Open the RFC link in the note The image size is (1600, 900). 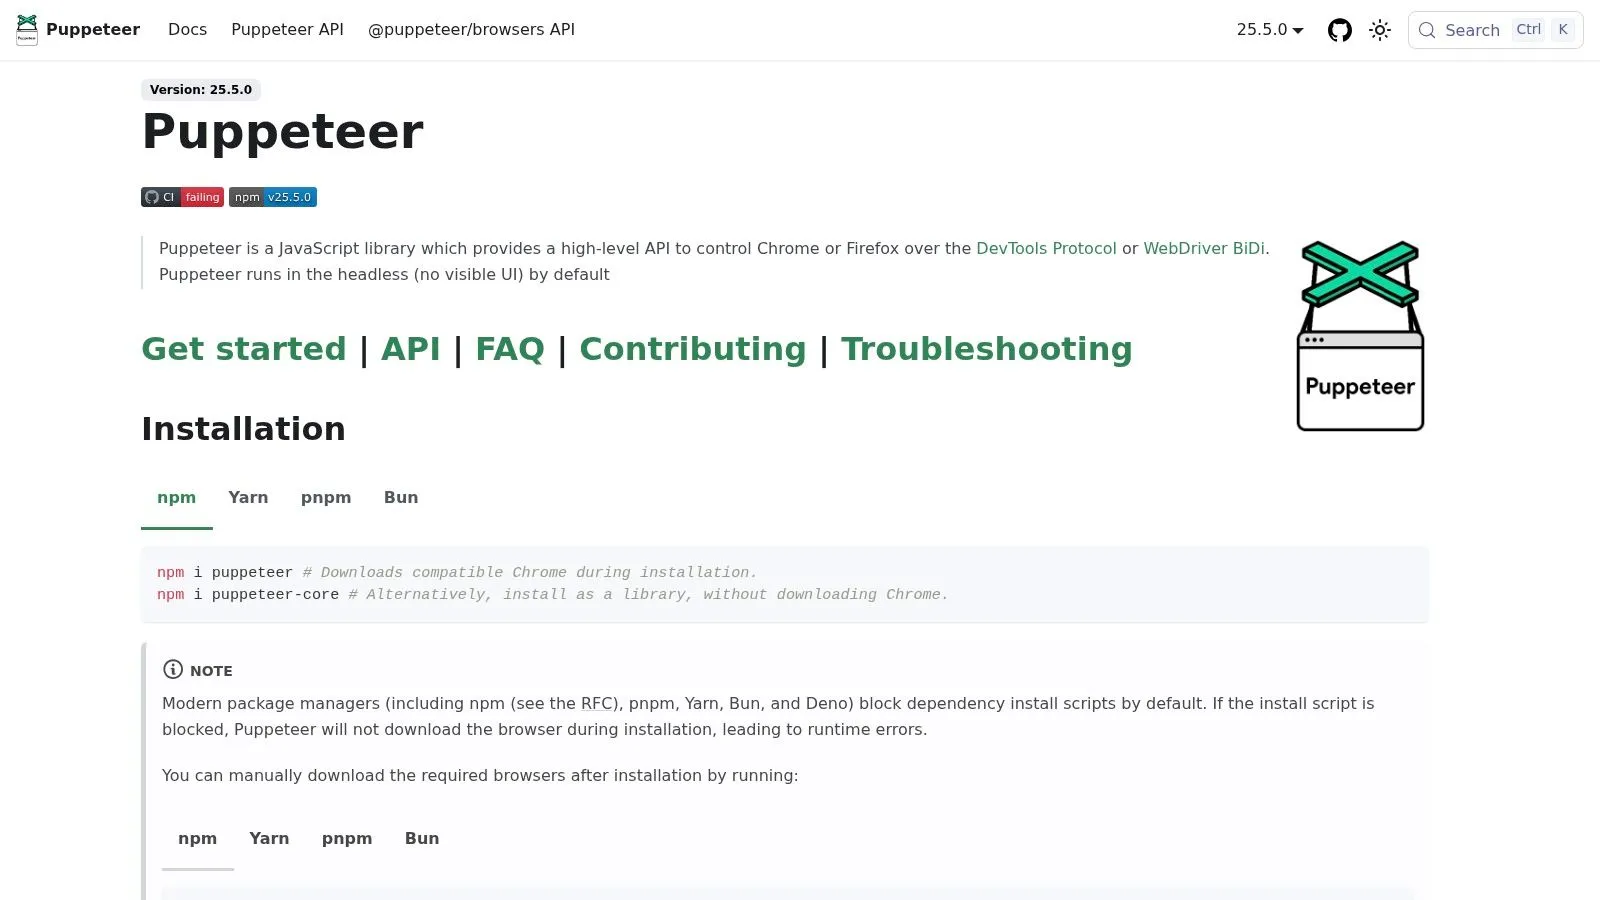click(x=597, y=704)
